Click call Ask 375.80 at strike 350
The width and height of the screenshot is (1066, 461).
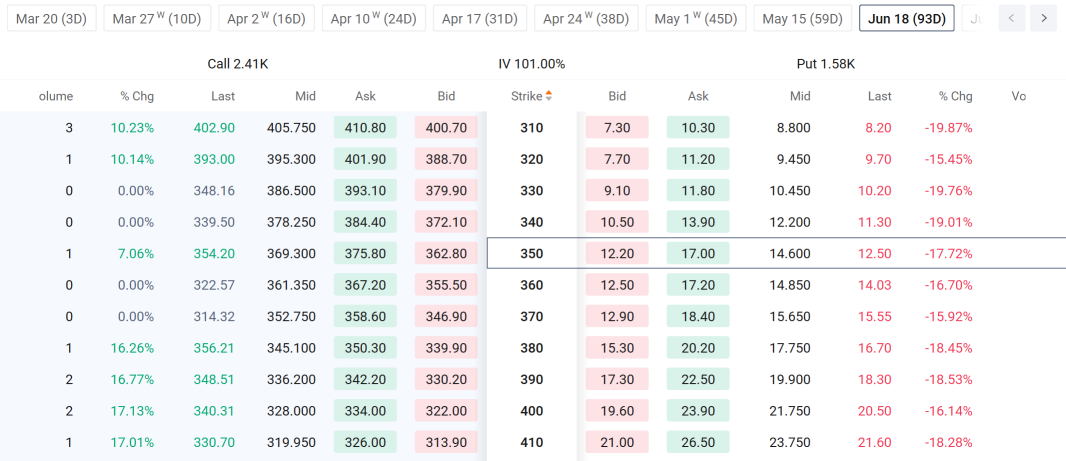point(365,254)
